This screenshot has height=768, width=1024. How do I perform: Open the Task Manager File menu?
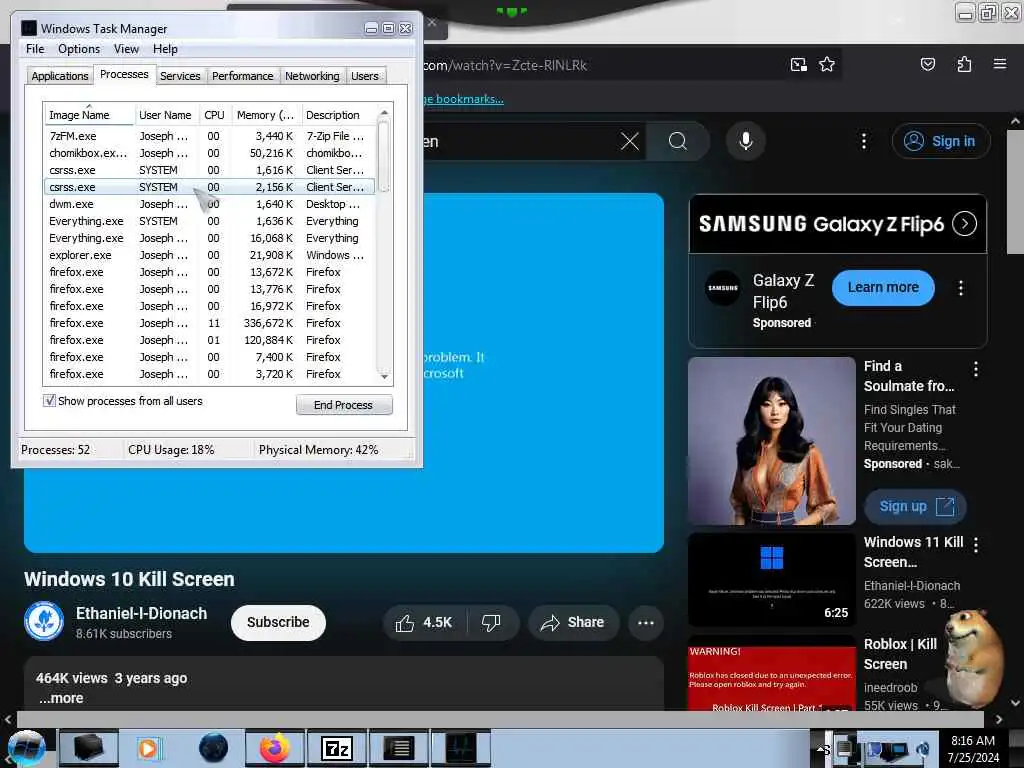pos(35,49)
